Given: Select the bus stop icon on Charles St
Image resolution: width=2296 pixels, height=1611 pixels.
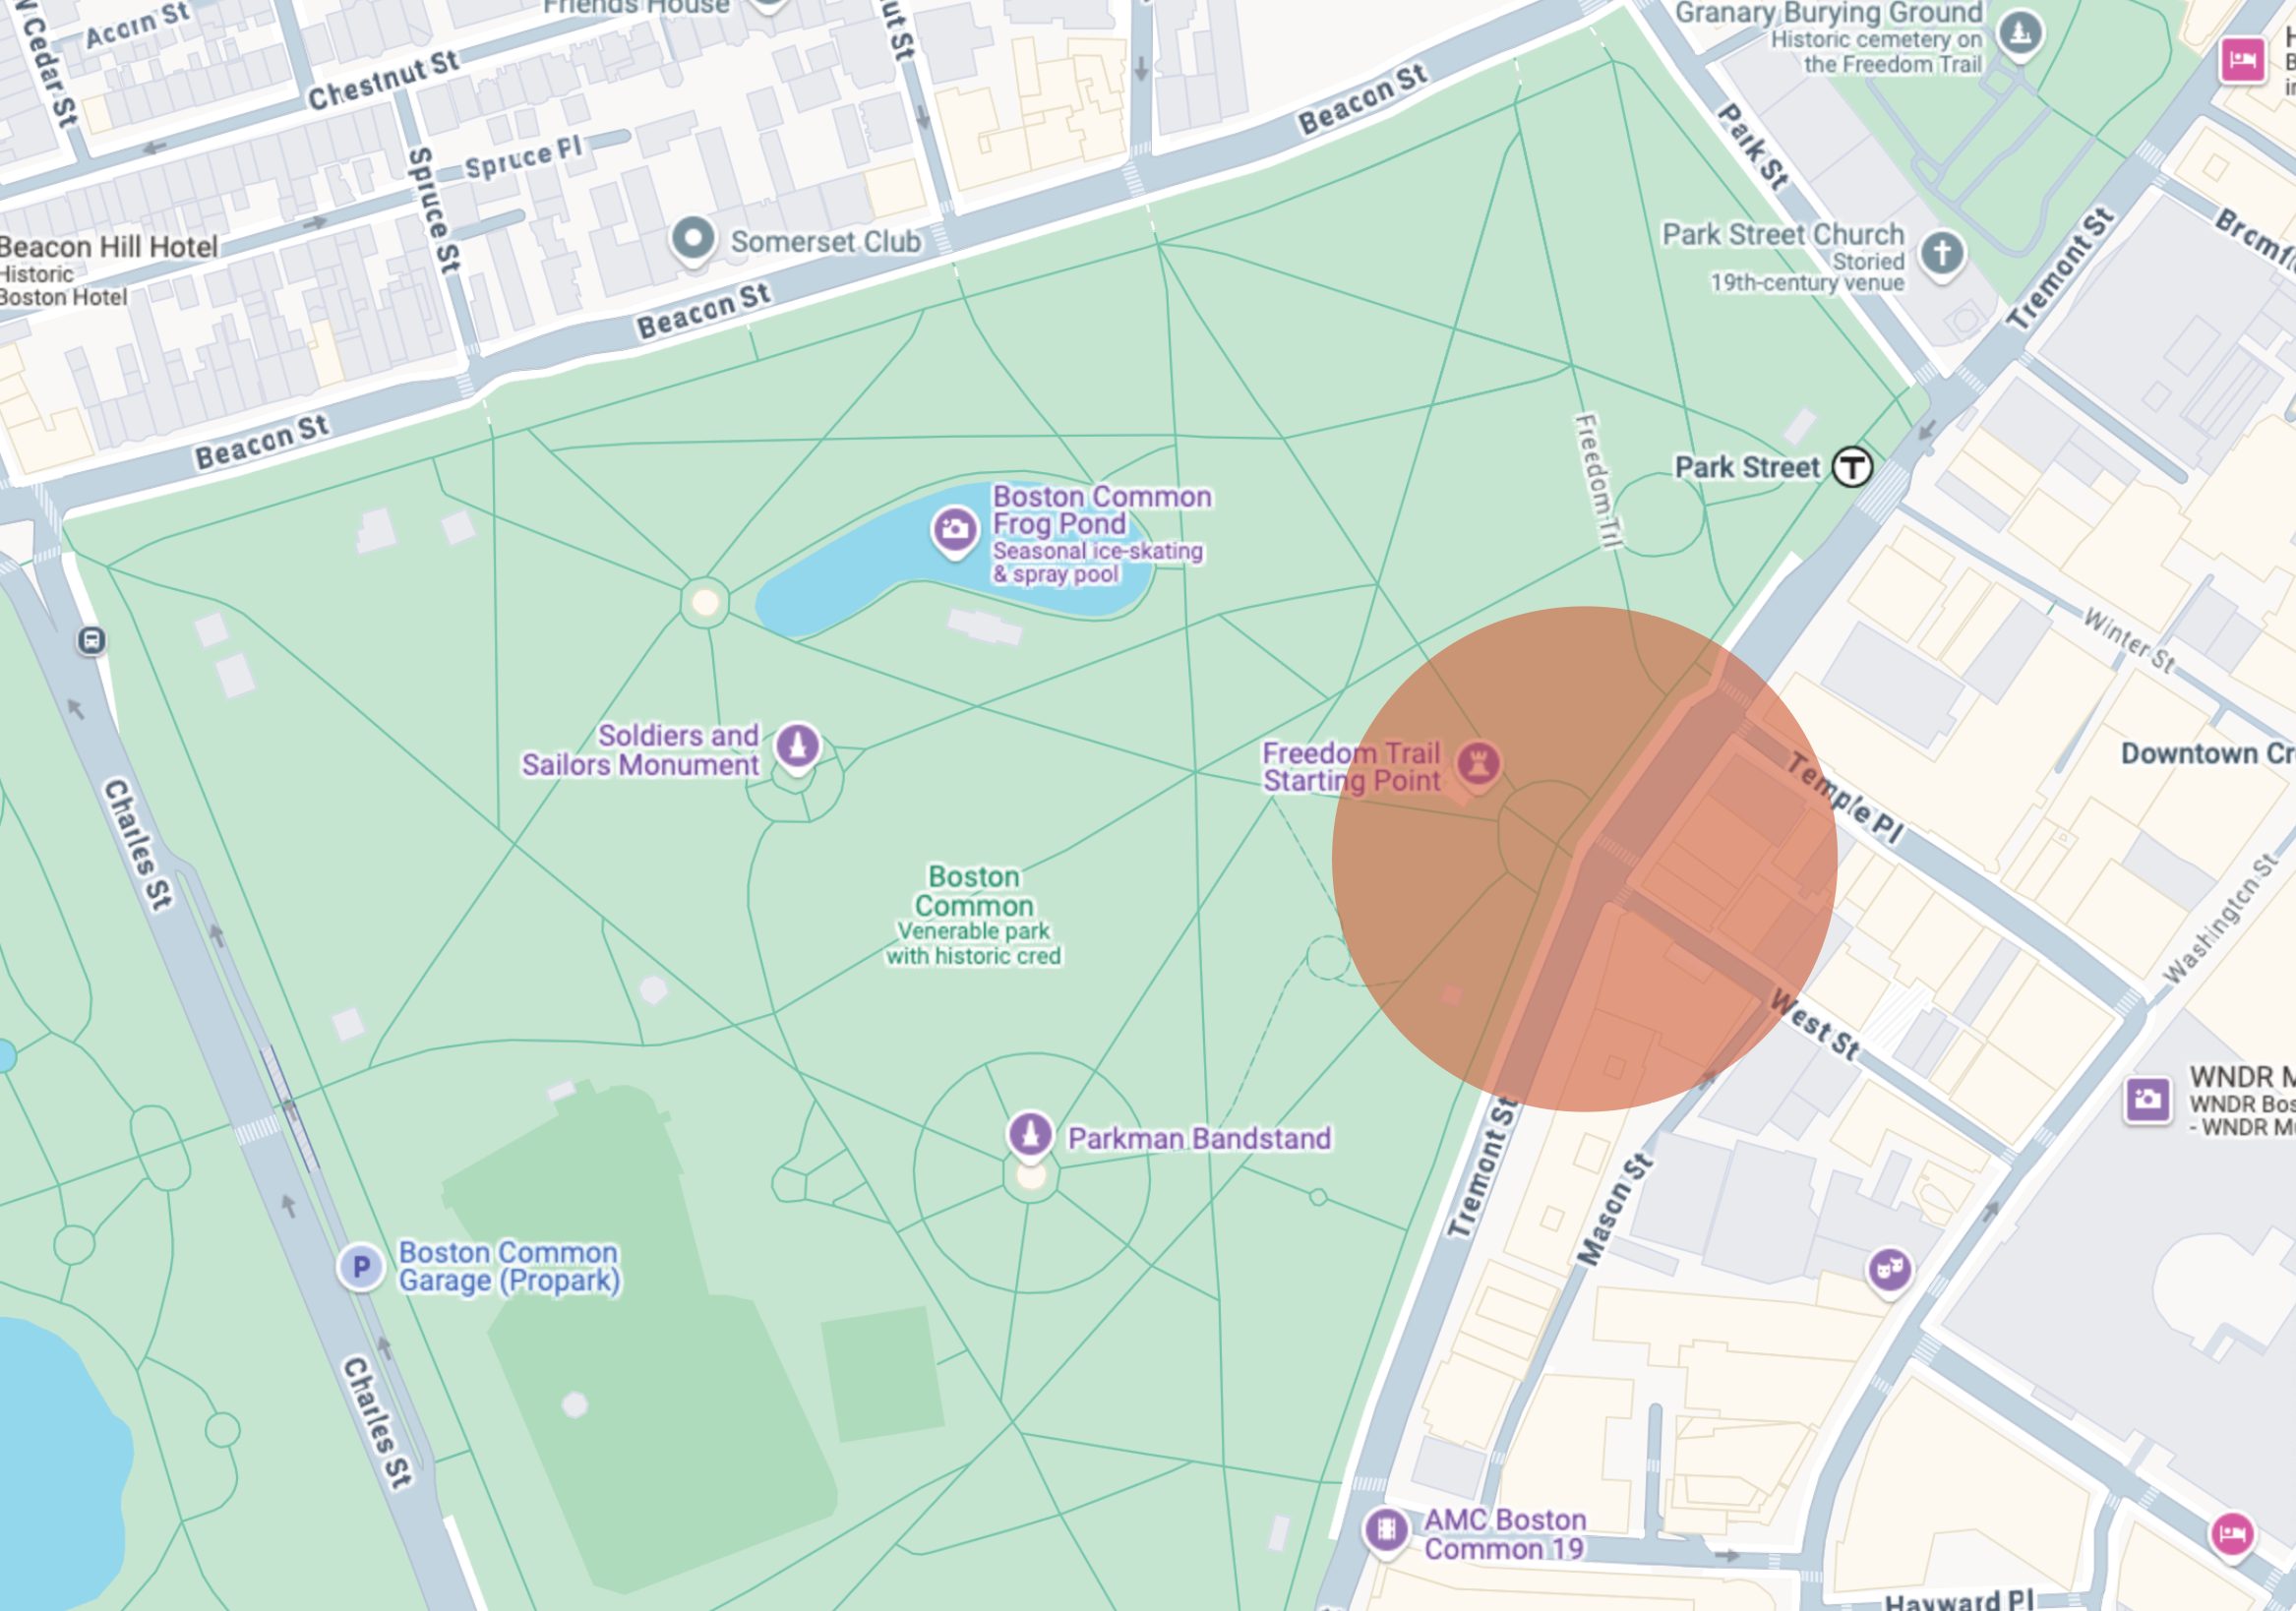Looking at the screenshot, I should pyautogui.click(x=91, y=640).
